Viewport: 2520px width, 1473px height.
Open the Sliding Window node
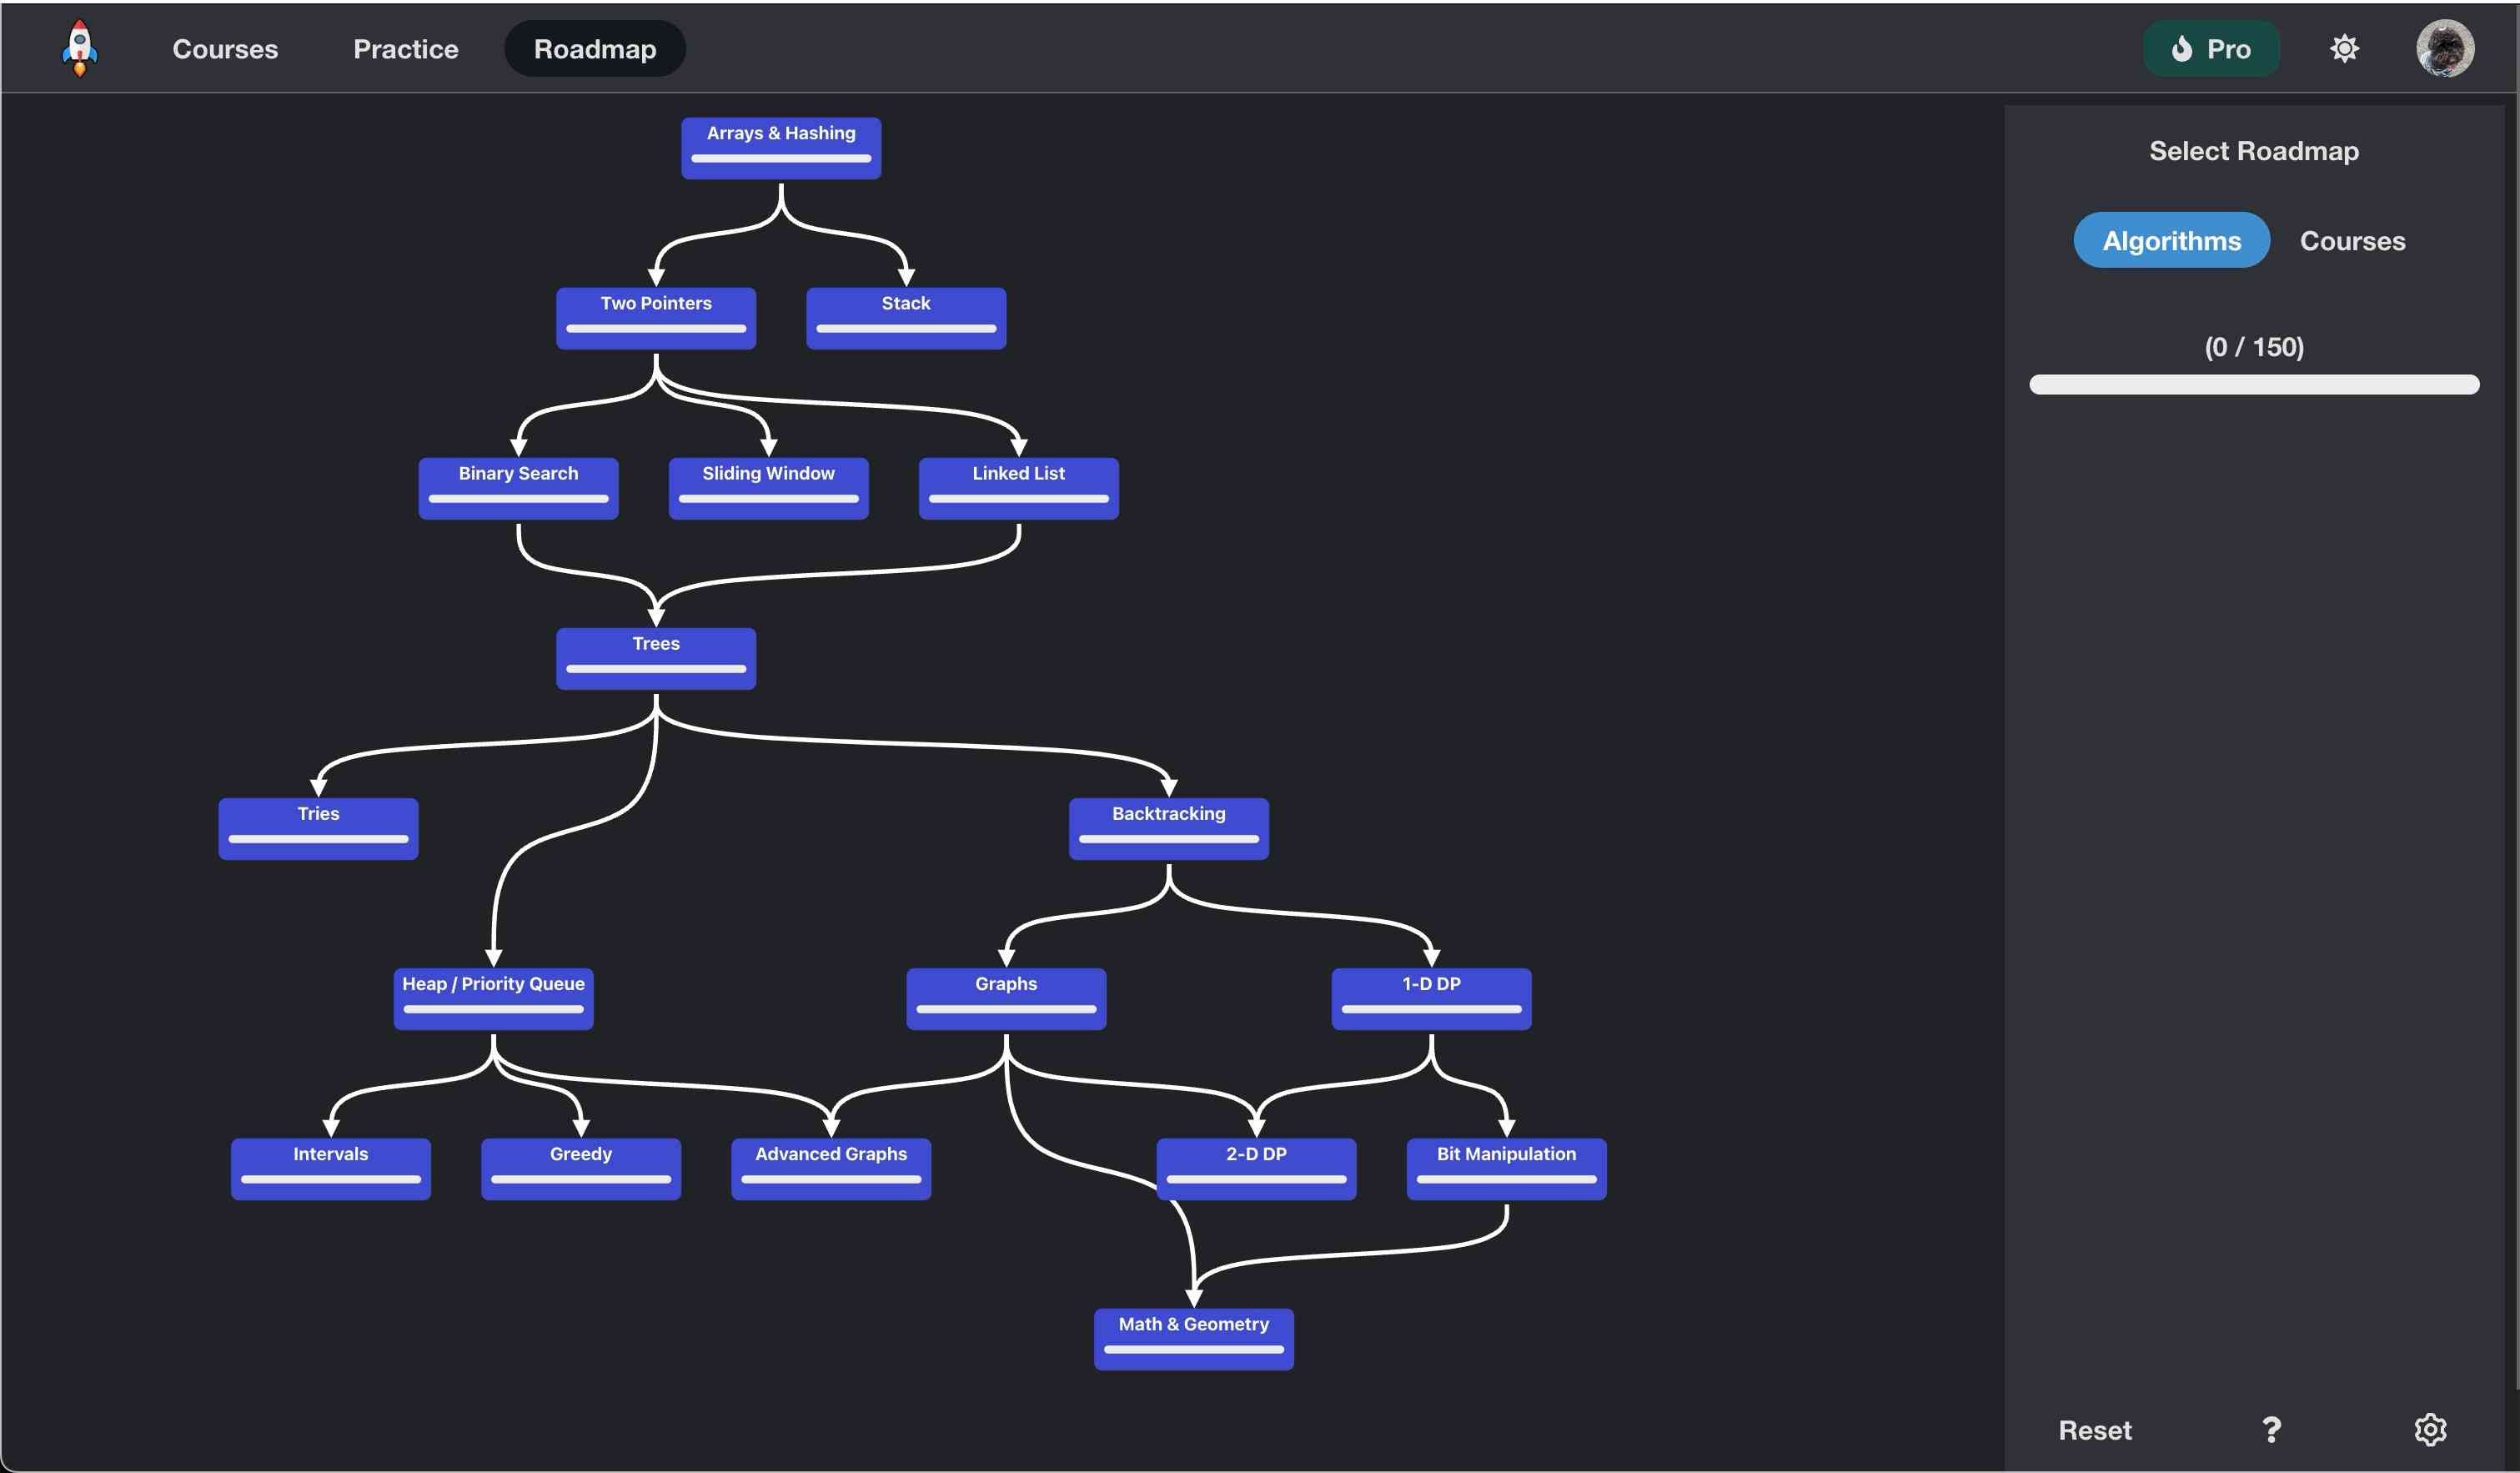(768, 487)
